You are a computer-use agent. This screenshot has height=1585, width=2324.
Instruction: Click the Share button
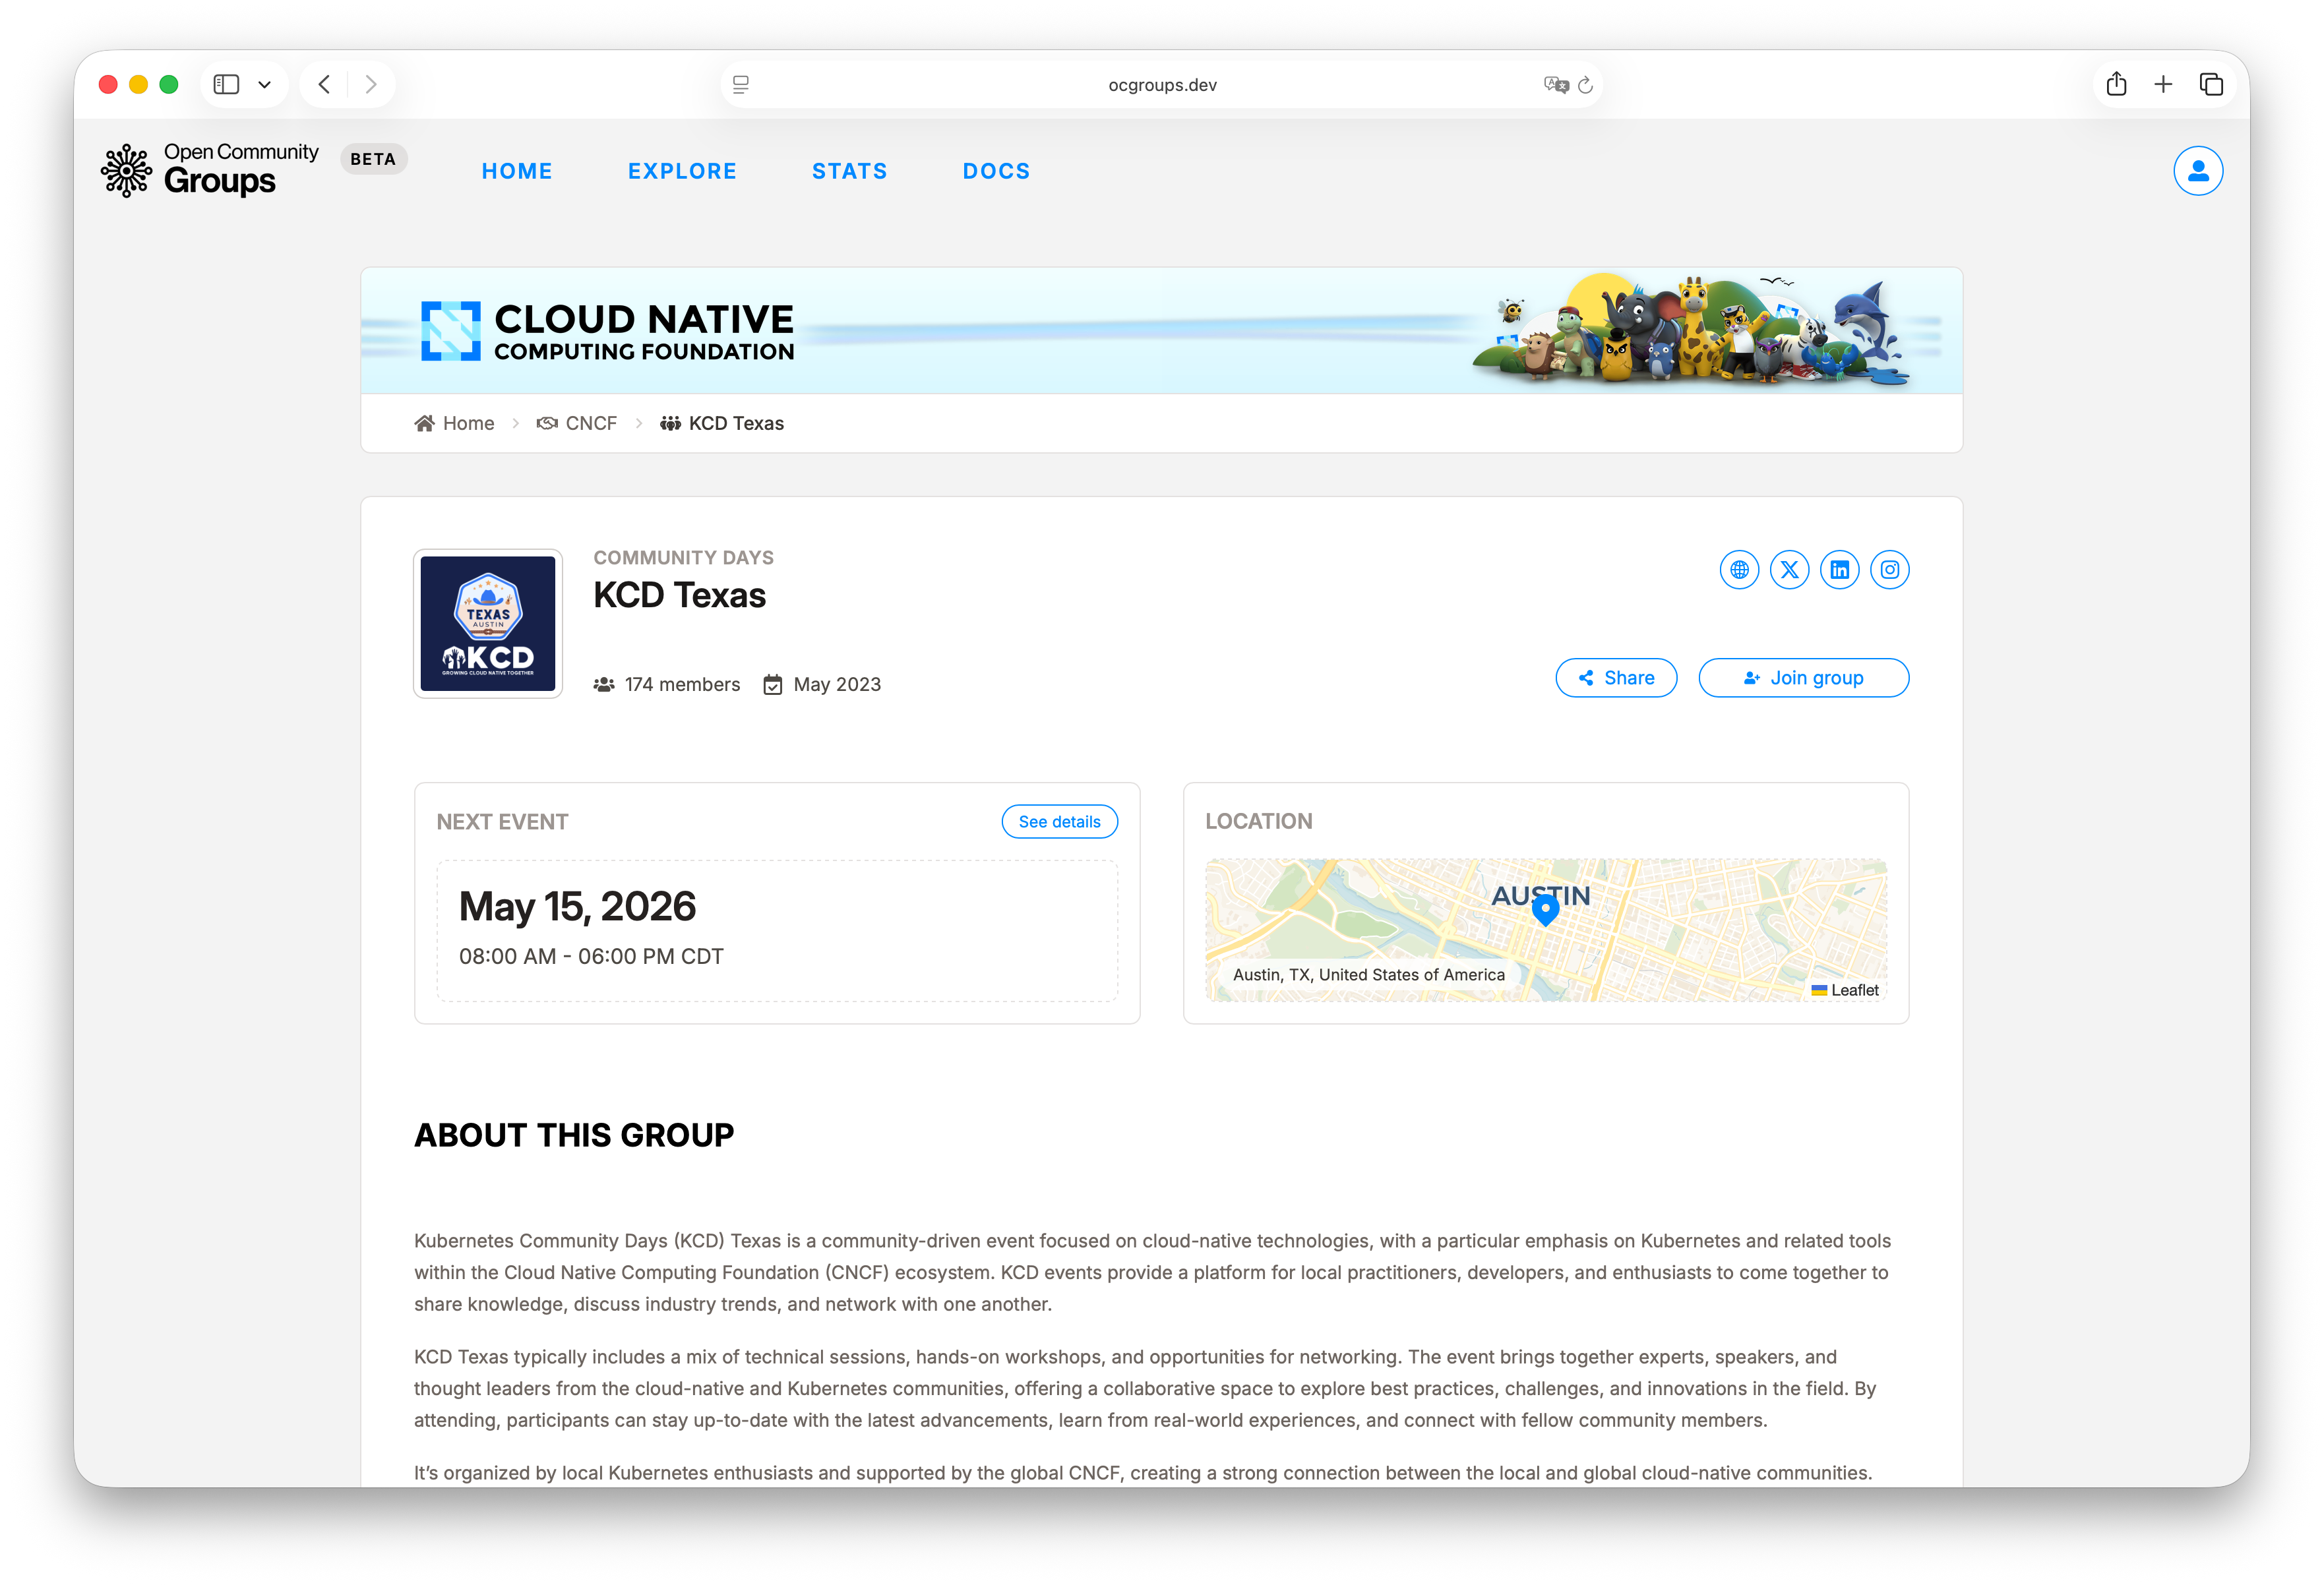[1616, 678]
